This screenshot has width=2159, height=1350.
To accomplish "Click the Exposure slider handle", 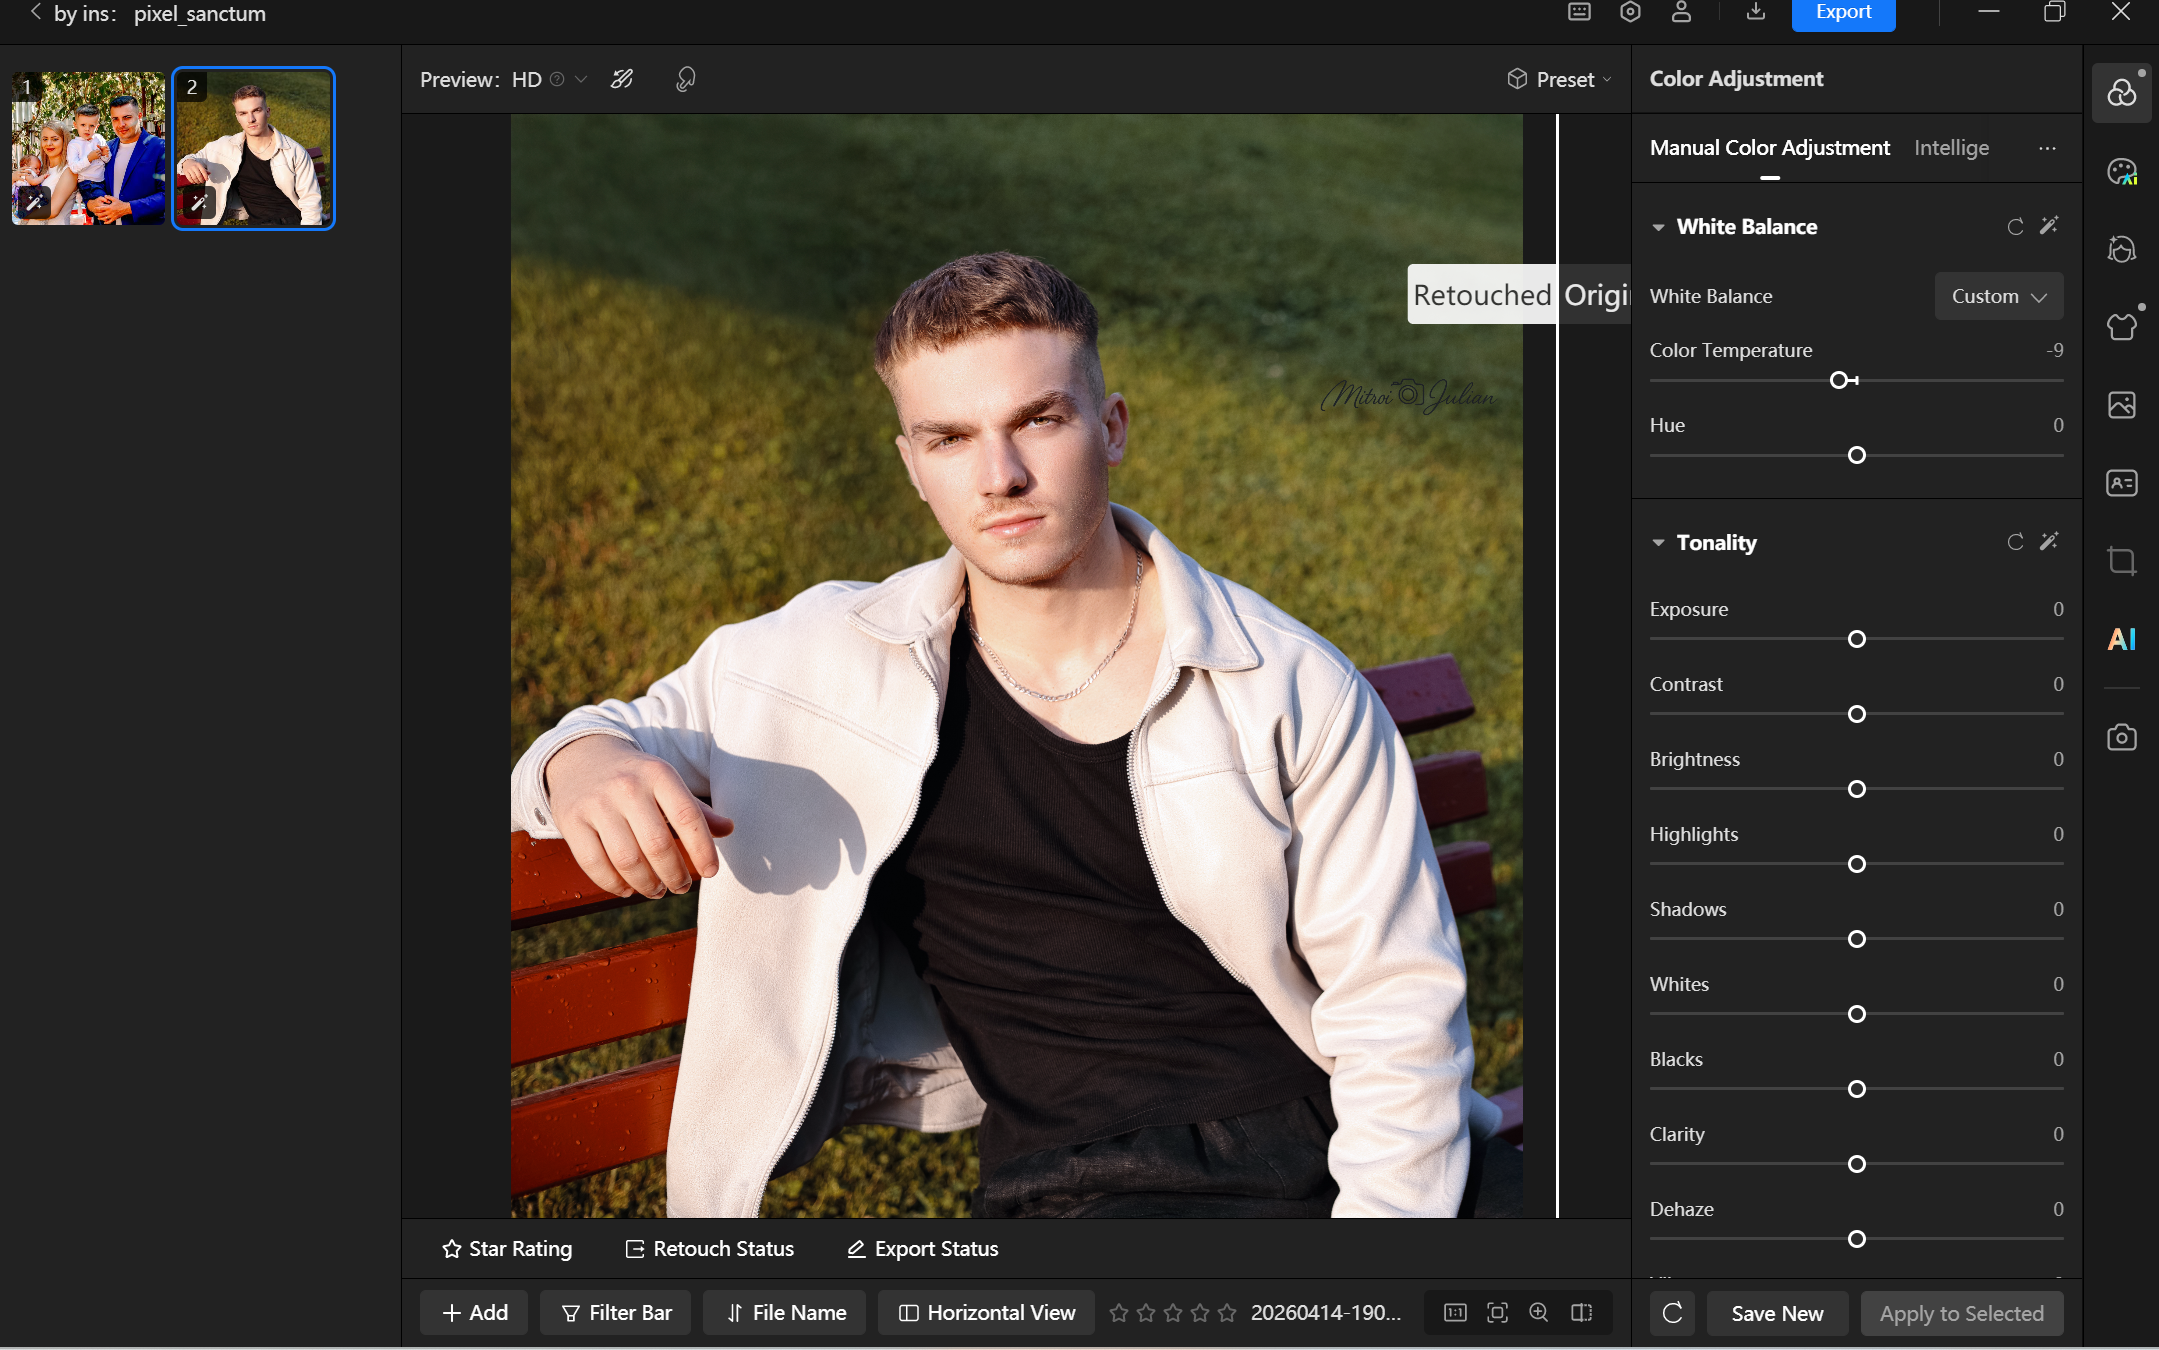I will (x=1857, y=639).
